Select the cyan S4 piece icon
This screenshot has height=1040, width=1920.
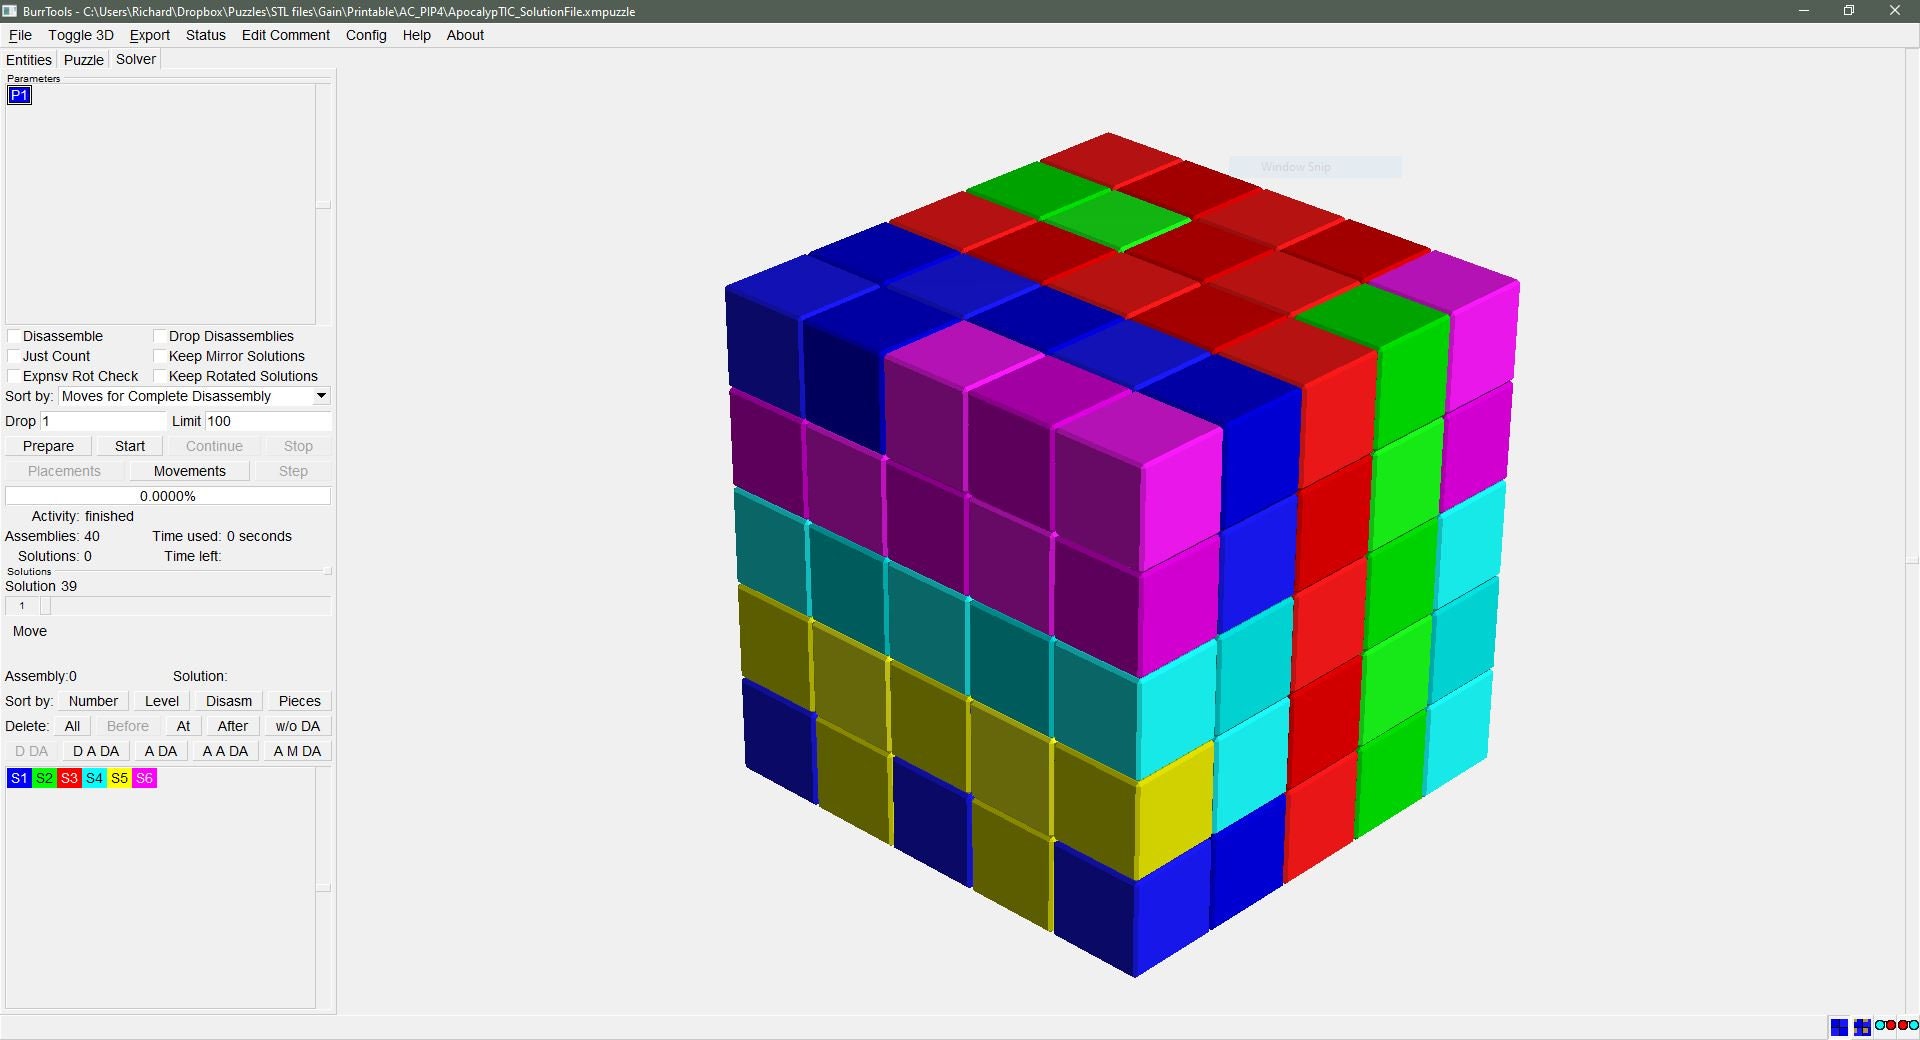point(94,778)
